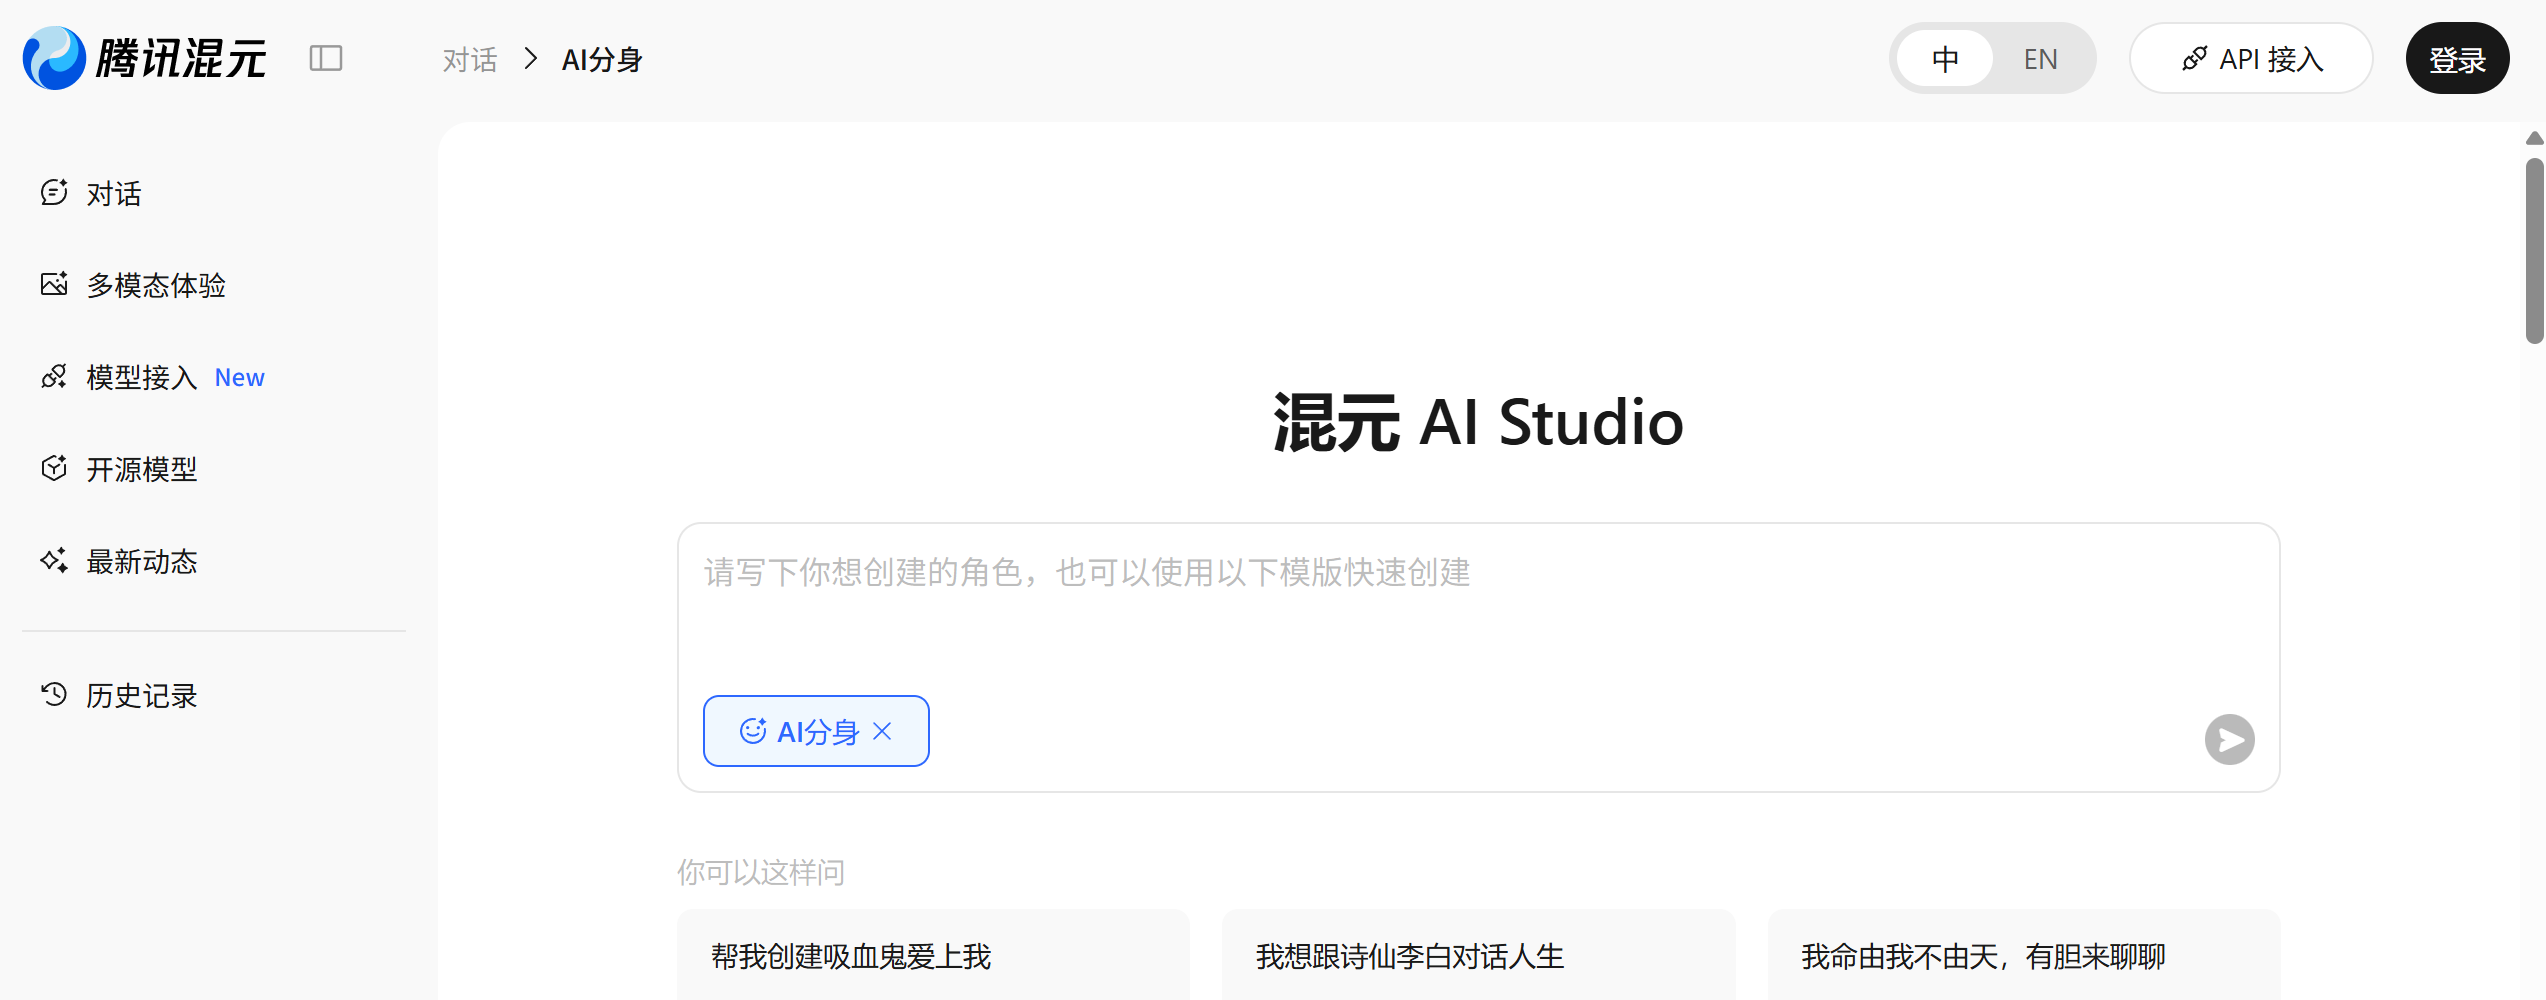Open 开源模型 in the sidebar

click(214, 469)
